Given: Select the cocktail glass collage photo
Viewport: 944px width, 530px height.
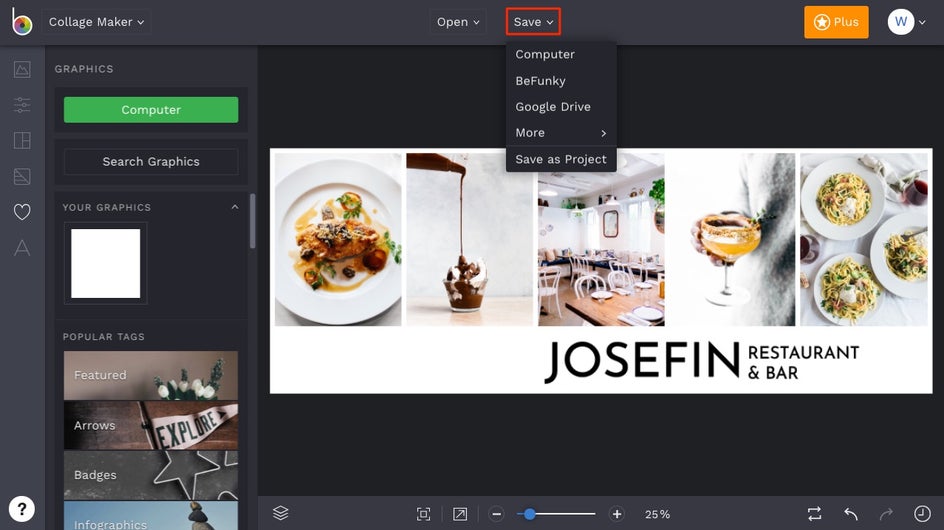Looking at the screenshot, I should tap(732, 240).
